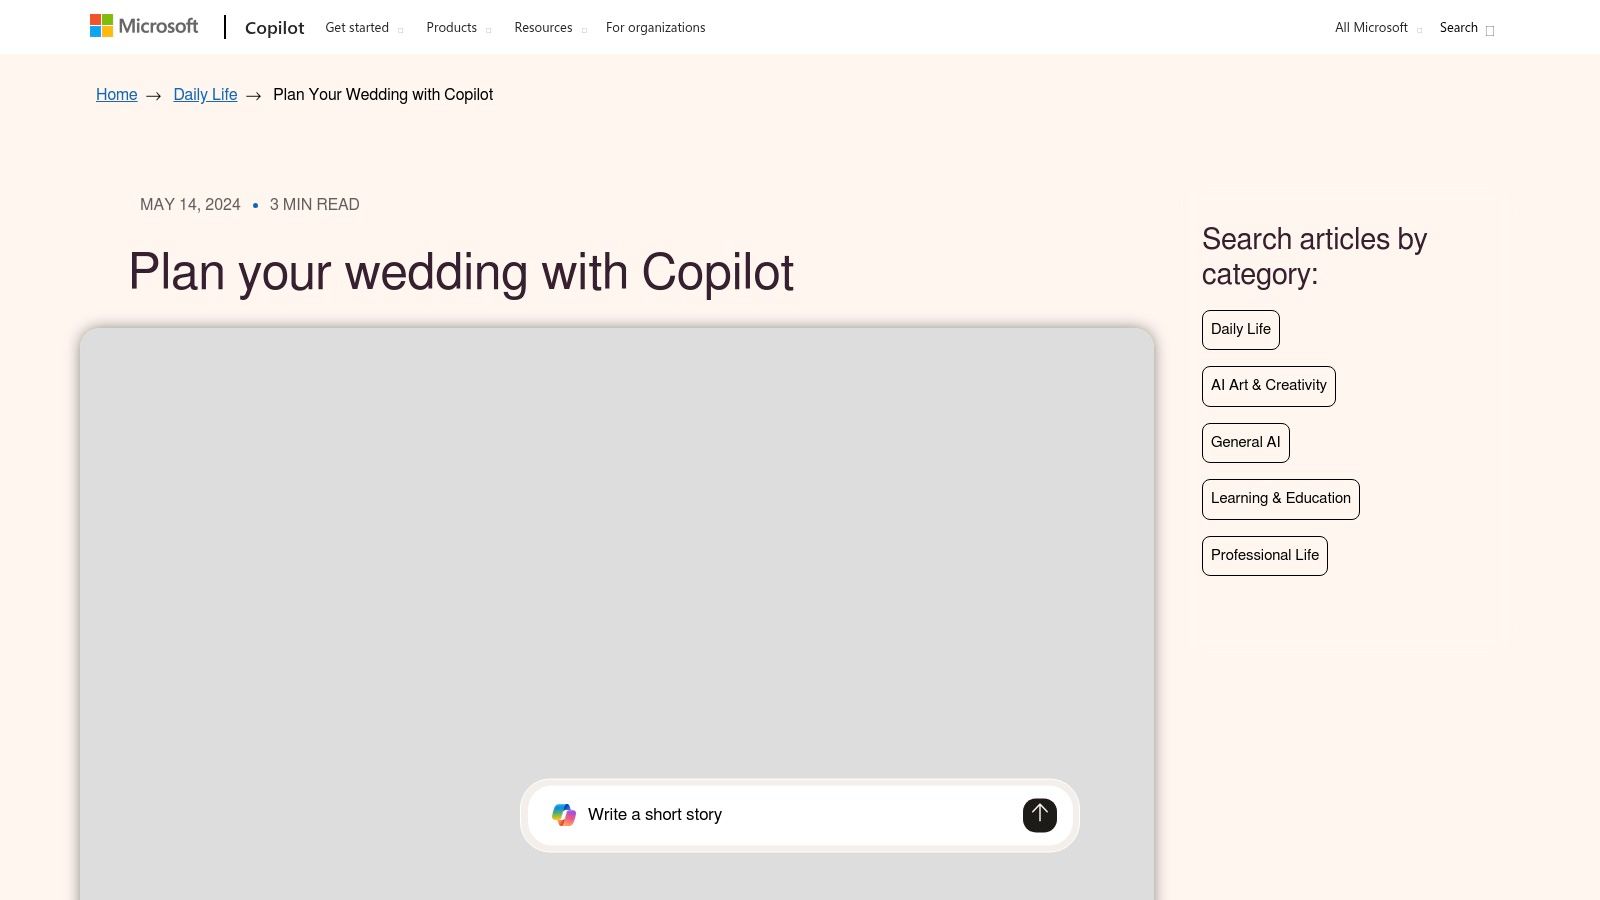Open the Copilot brand home link
1600x900 pixels.
274,28
